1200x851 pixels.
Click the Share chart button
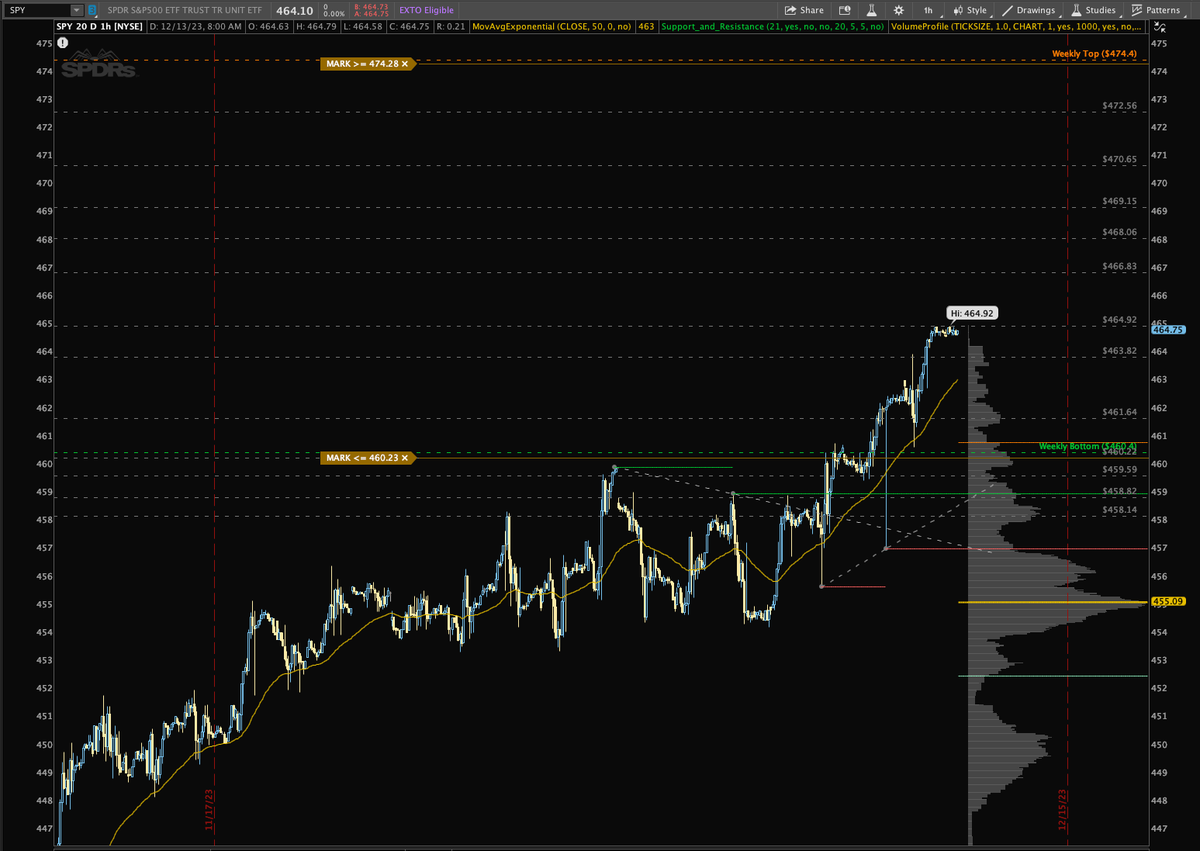(x=805, y=10)
